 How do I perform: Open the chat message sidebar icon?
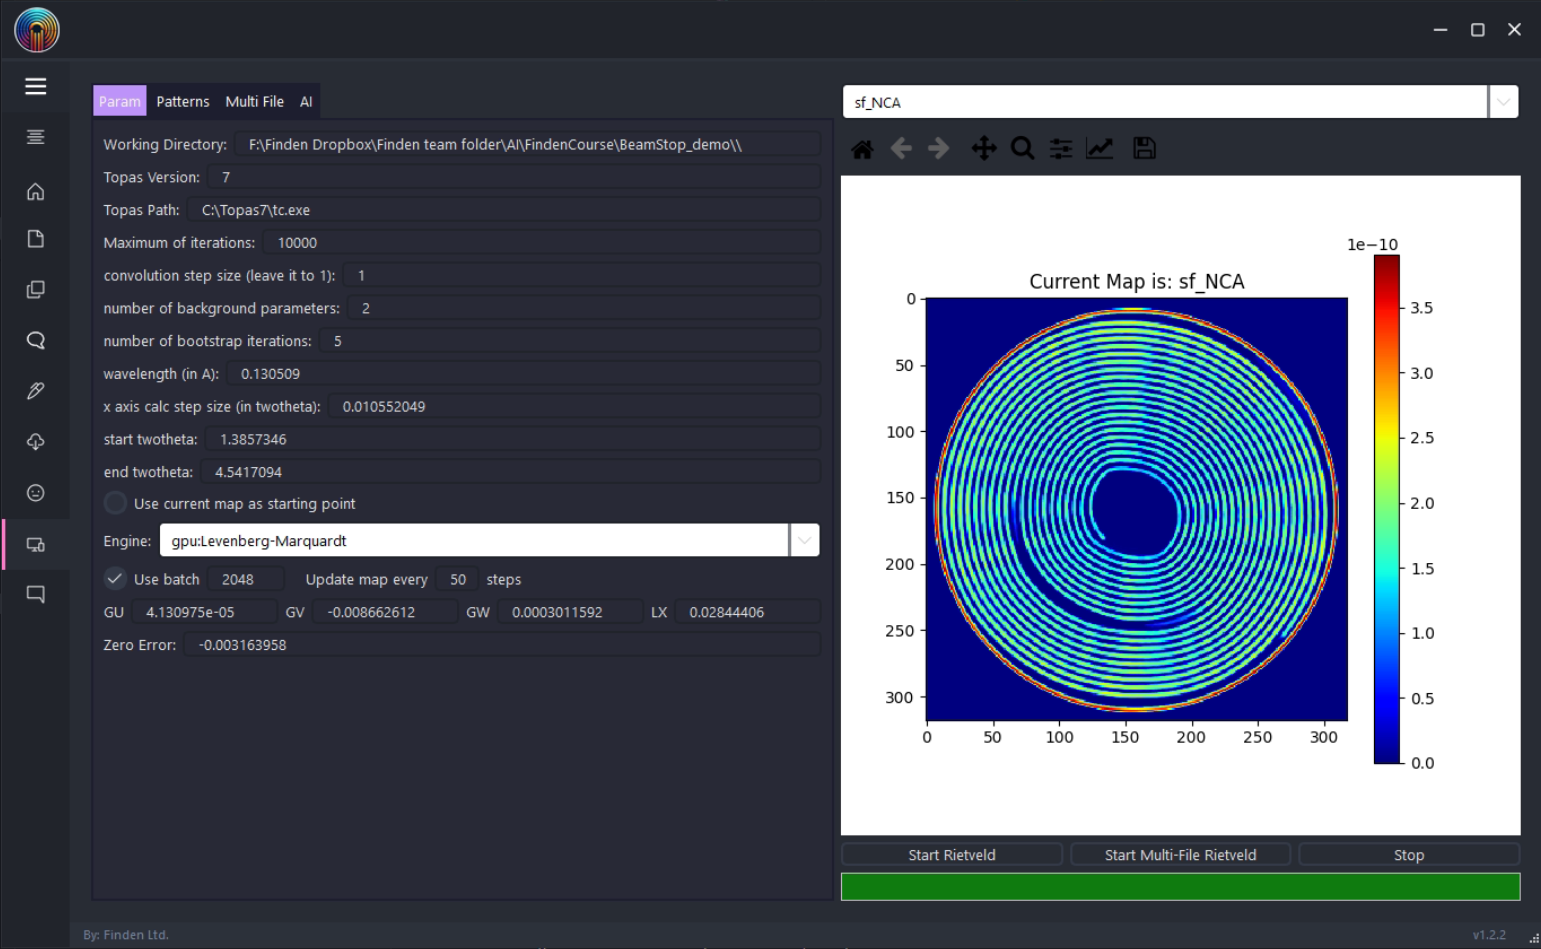click(36, 595)
